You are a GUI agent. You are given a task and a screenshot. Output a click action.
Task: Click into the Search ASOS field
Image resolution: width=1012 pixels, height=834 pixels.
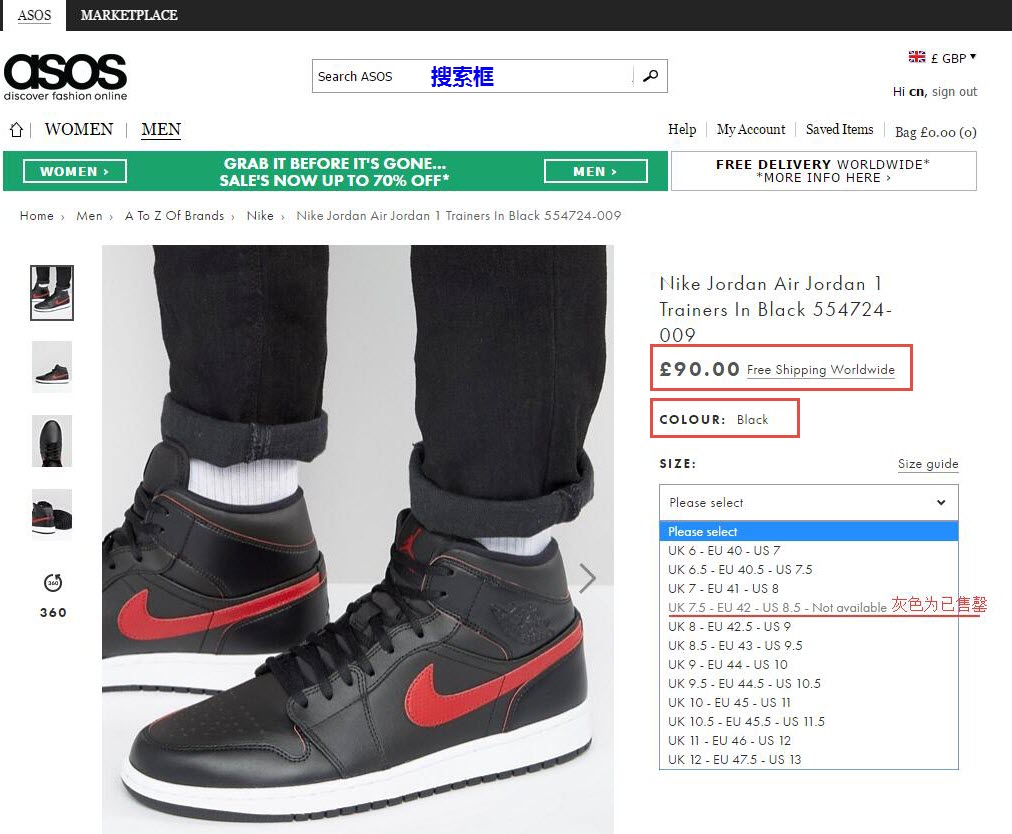click(472, 76)
